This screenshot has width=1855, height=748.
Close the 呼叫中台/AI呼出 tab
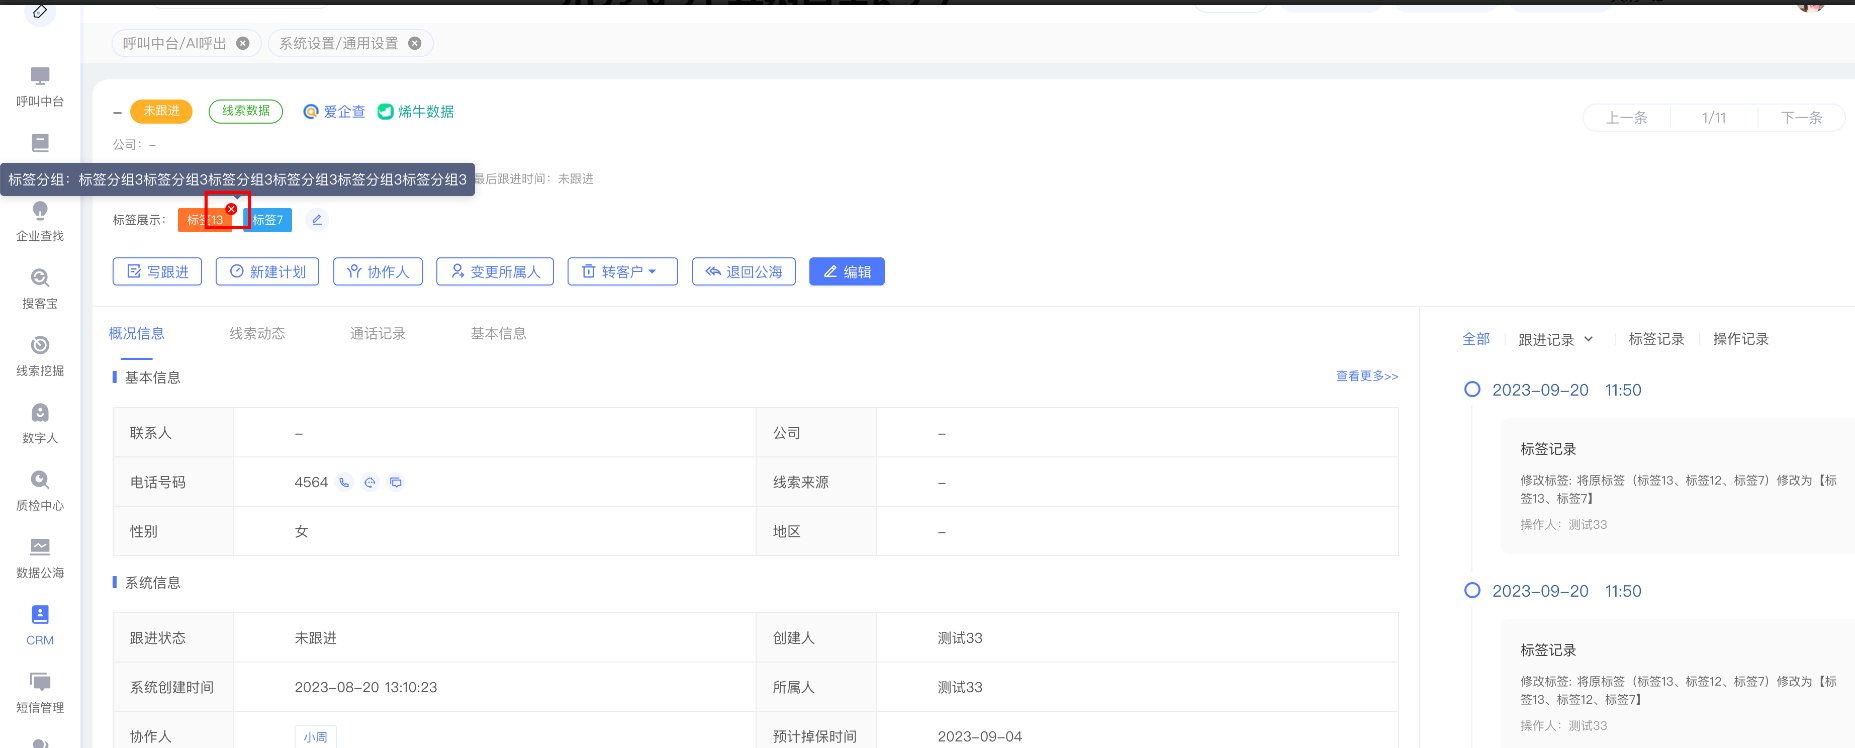coord(243,43)
